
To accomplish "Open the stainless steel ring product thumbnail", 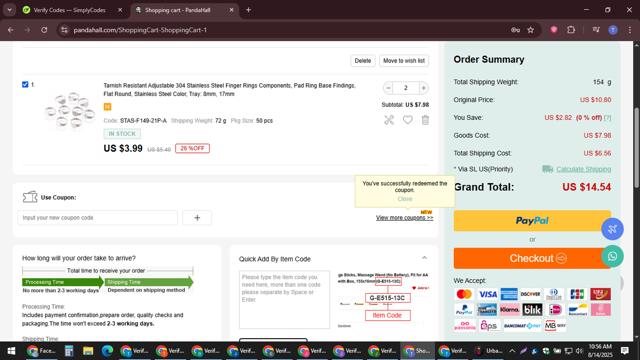I will click(70, 110).
